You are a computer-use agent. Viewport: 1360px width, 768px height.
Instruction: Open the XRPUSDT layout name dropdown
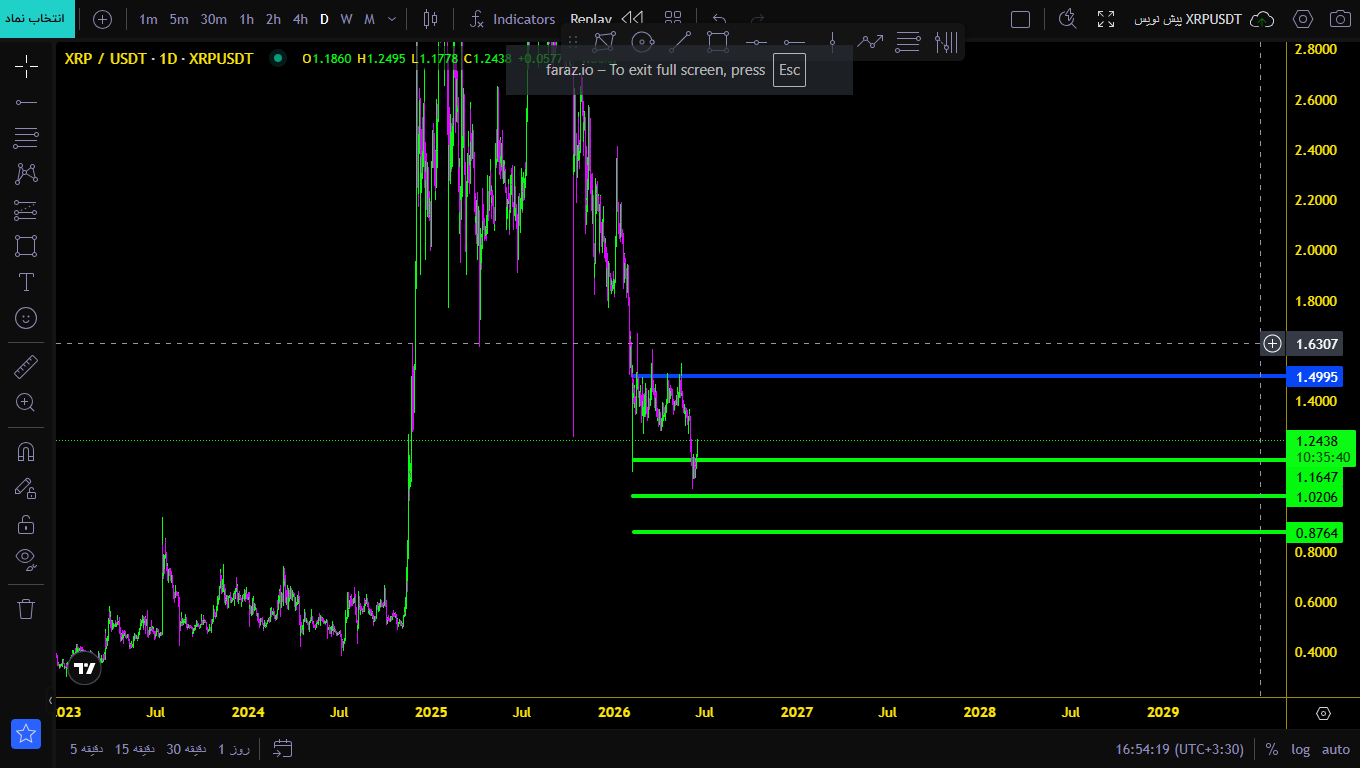coord(1187,19)
